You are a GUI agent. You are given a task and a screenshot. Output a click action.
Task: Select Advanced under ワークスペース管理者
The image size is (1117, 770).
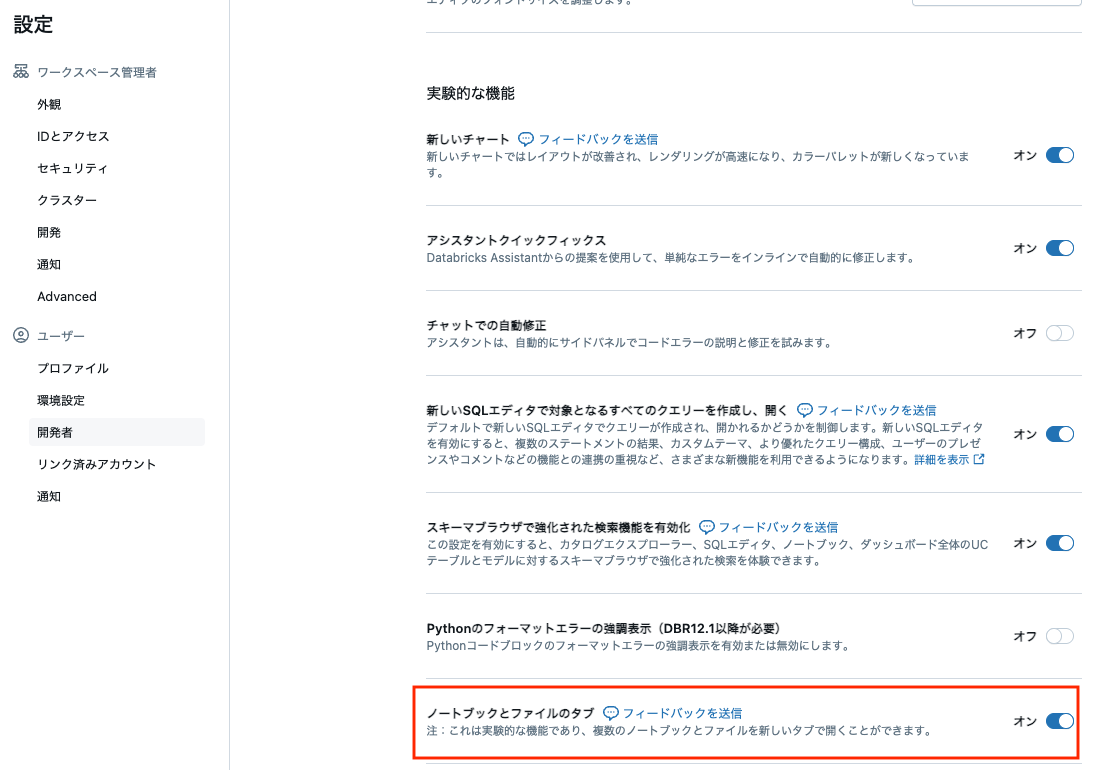point(67,296)
